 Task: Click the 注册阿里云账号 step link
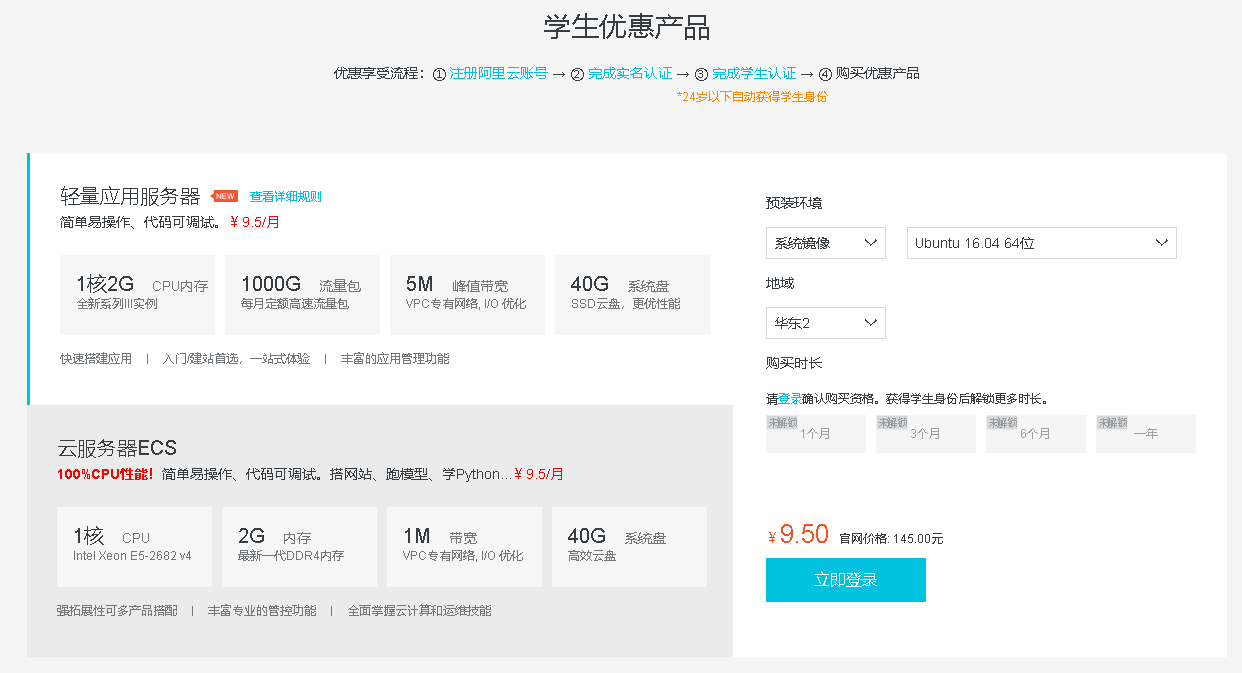pyautogui.click(x=497, y=73)
